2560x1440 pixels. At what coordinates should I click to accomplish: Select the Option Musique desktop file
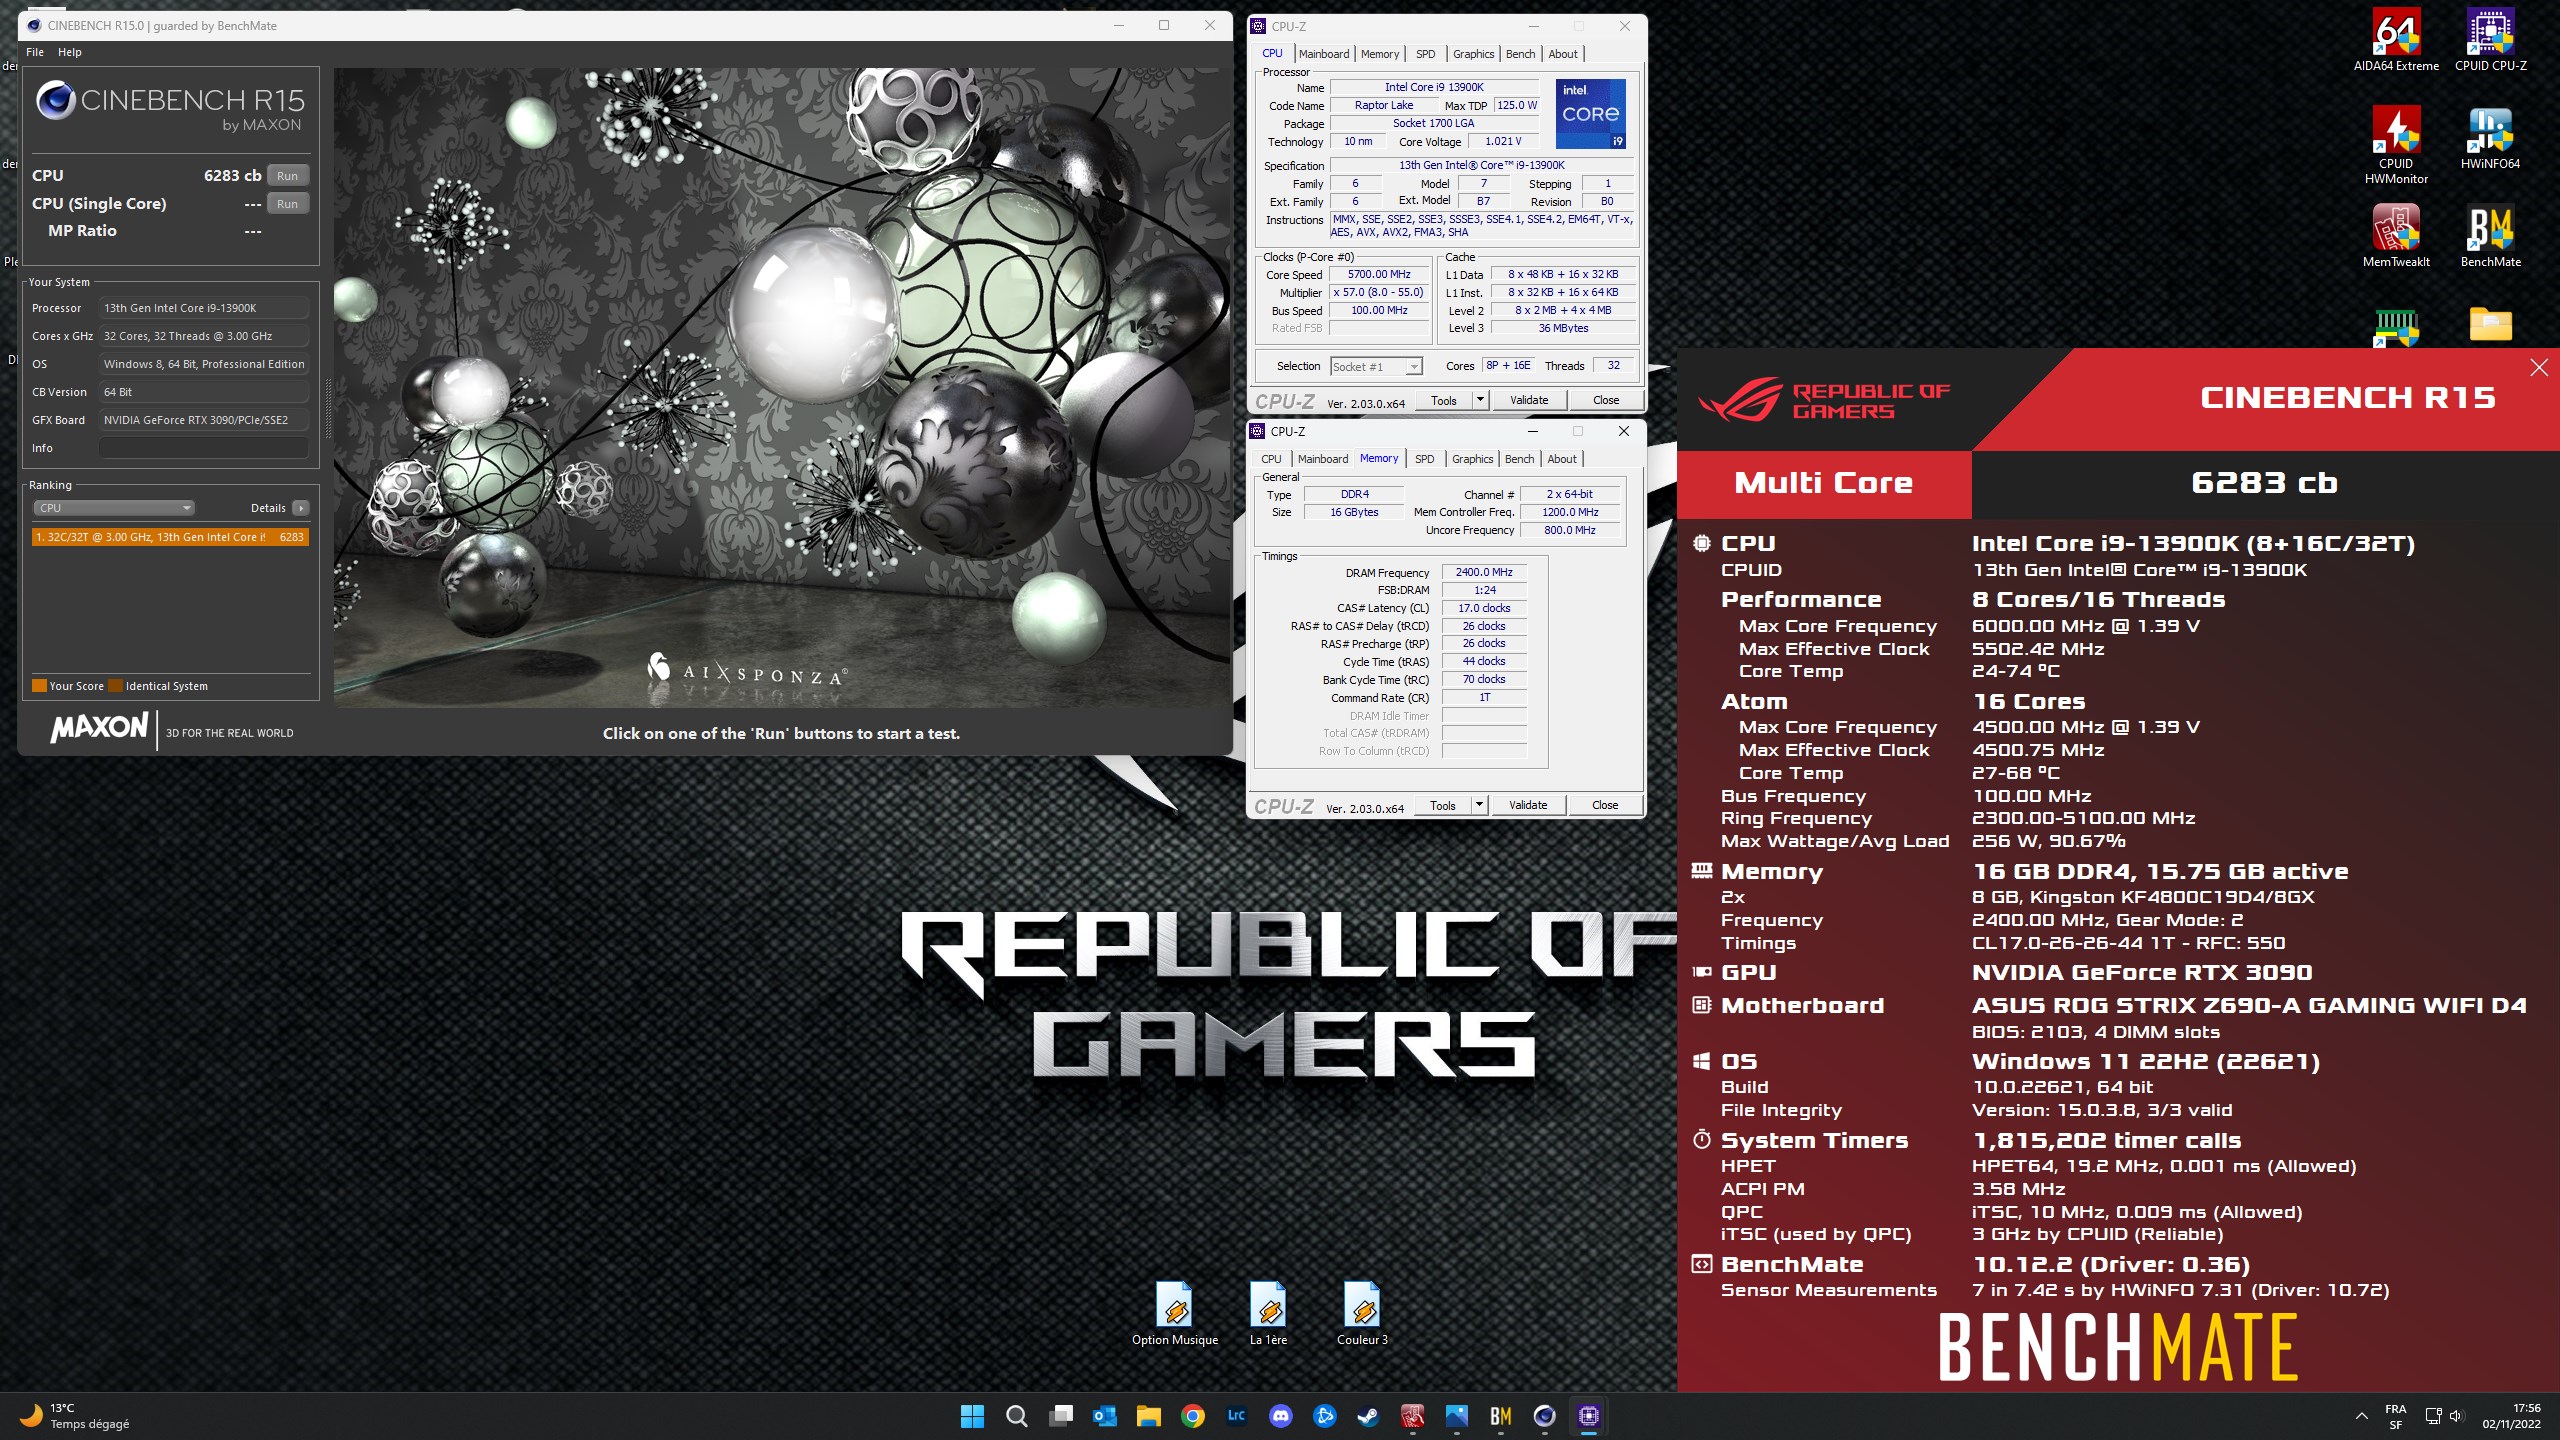click(1175, 1314)
